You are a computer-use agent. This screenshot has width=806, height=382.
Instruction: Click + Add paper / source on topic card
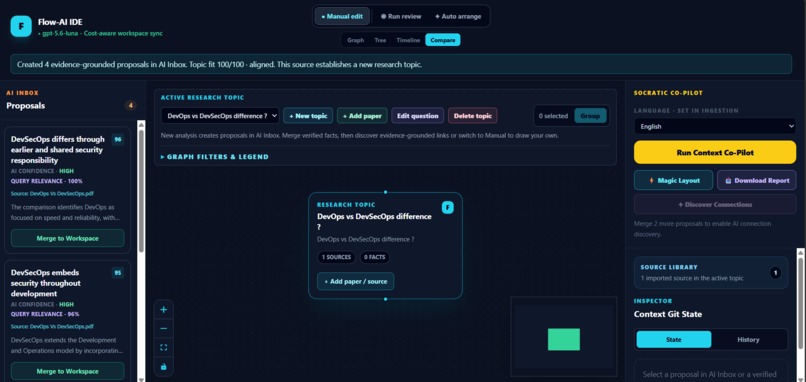click(x=356, y=281)
